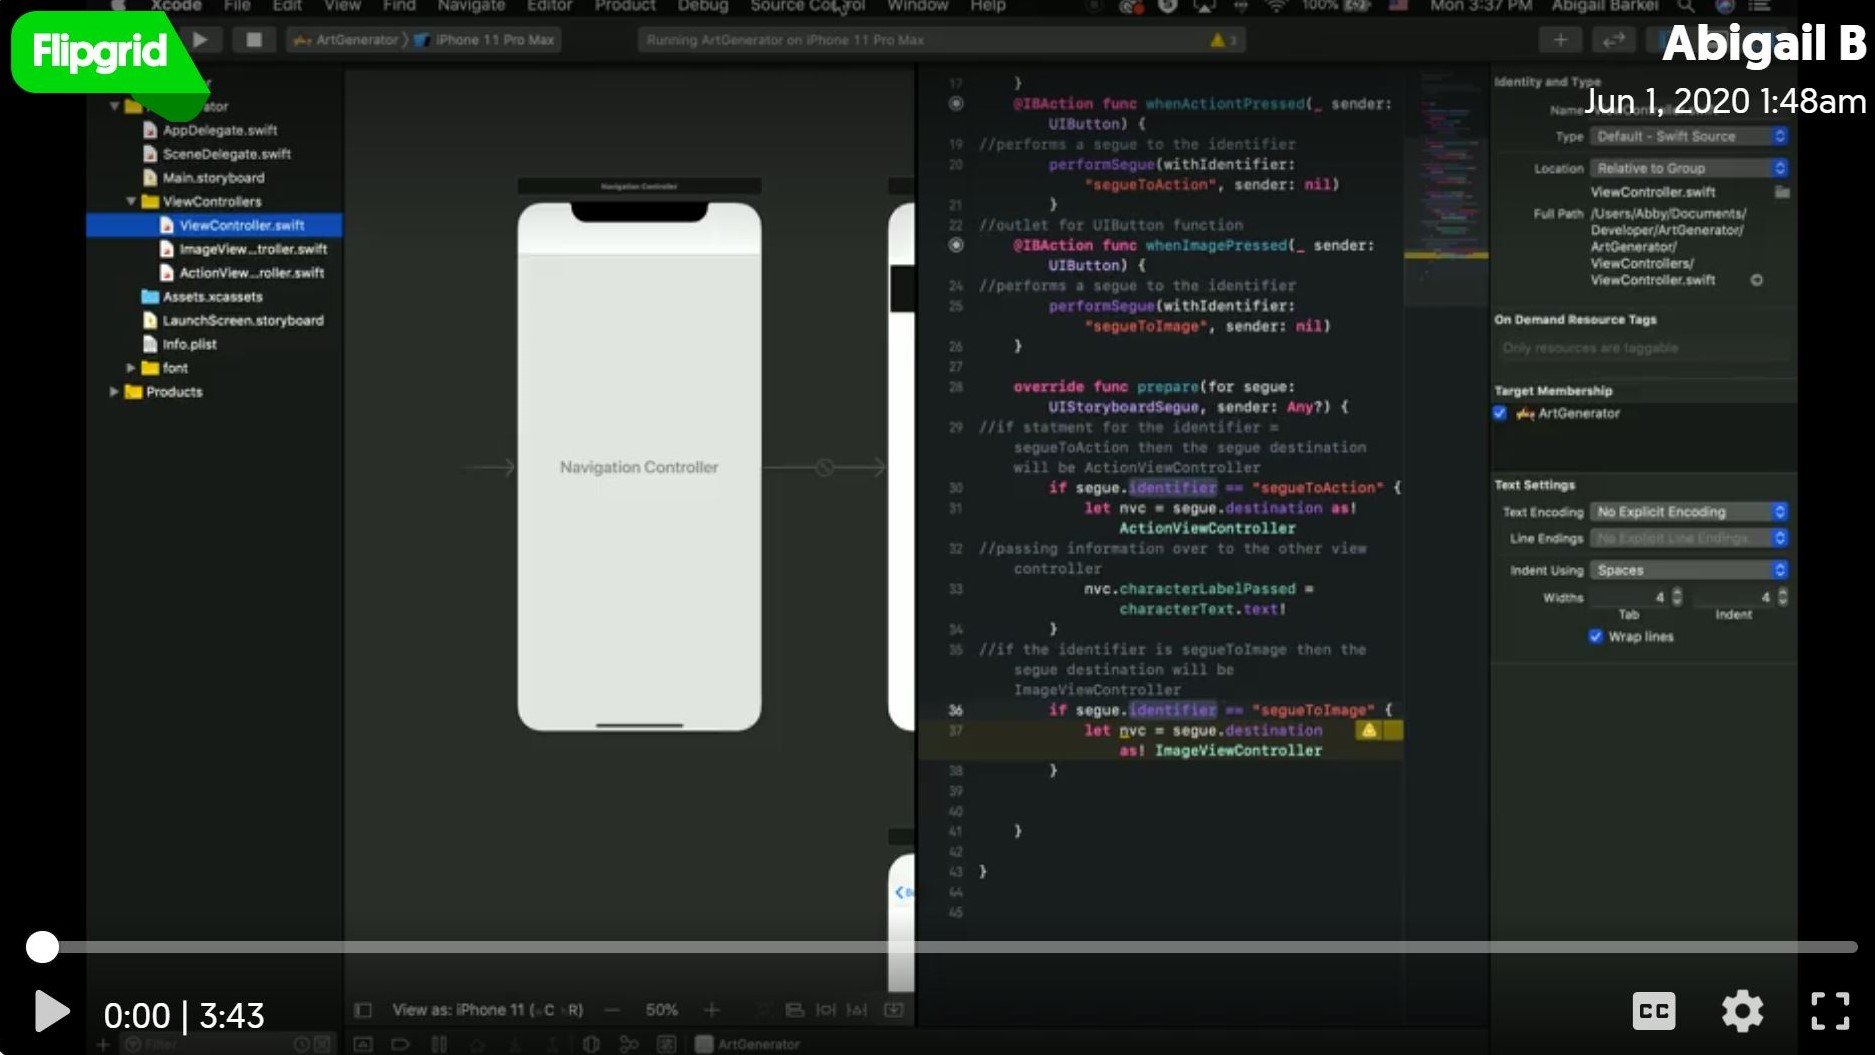Click the Xcode Stop button
1875x1055 pixels.
click(254, 40)
